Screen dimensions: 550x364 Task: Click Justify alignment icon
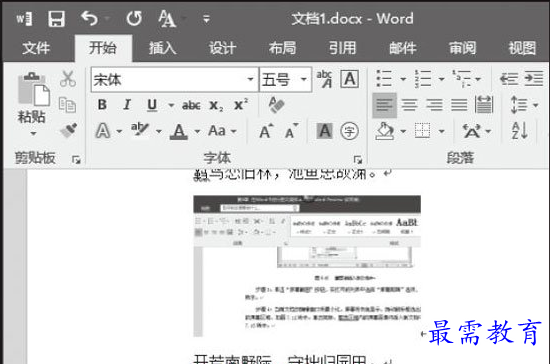click(459, 105)
